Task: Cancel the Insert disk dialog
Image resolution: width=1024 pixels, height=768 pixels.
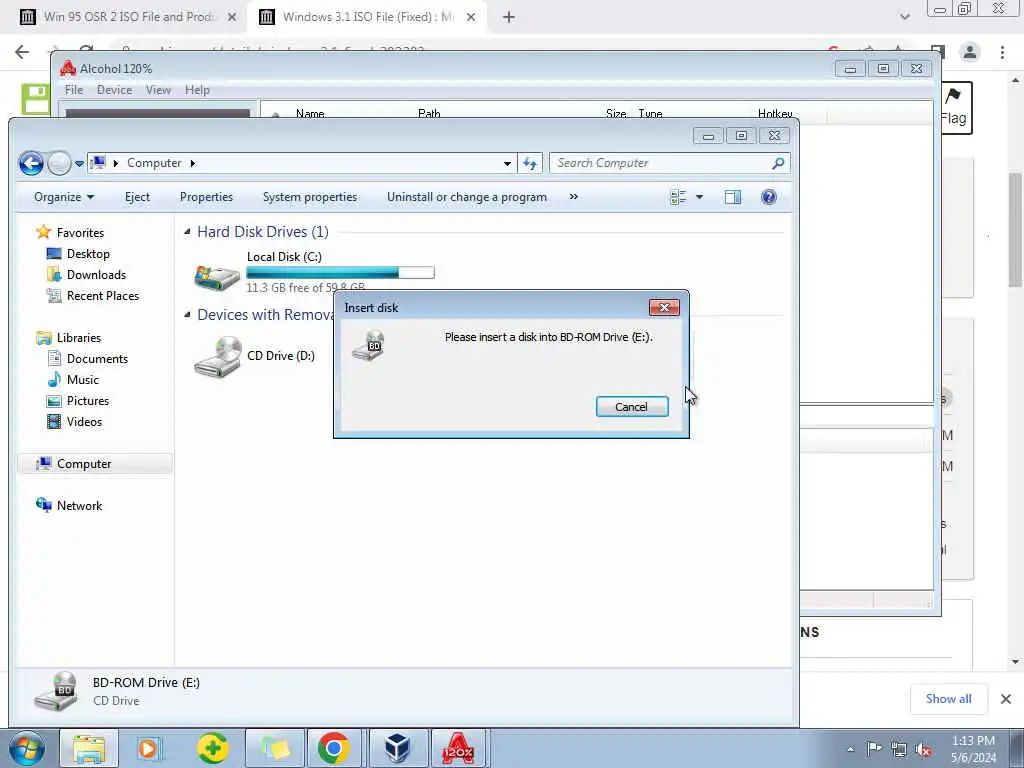Action: [632, 406]
